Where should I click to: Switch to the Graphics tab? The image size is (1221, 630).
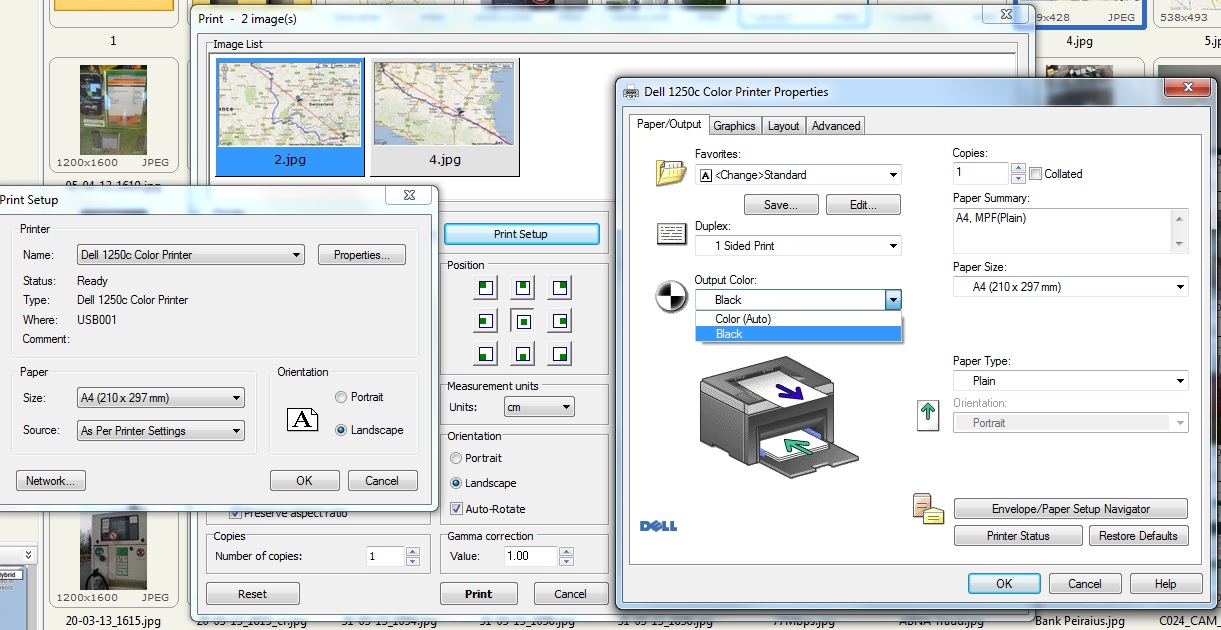point(734,125)
